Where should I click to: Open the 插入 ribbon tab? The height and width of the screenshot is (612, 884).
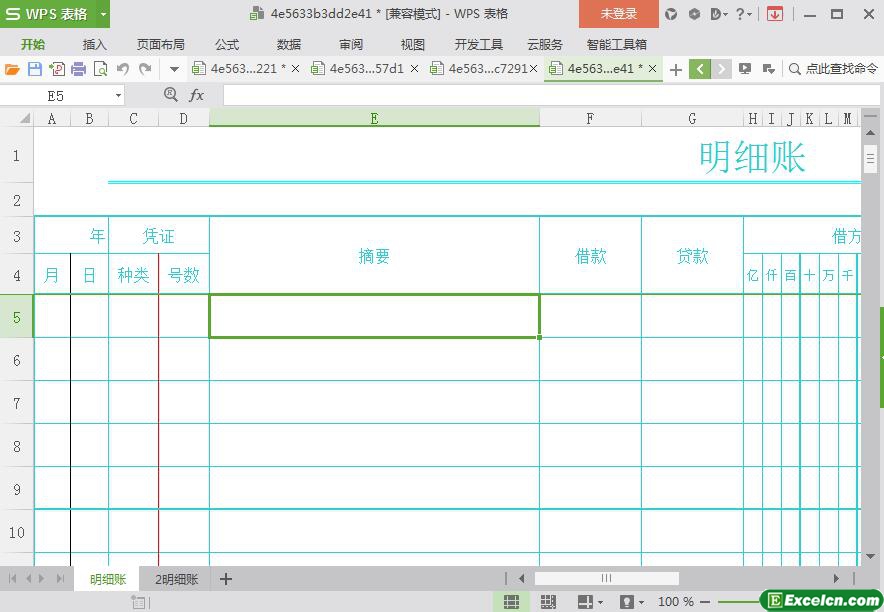(x=94, y=44)
